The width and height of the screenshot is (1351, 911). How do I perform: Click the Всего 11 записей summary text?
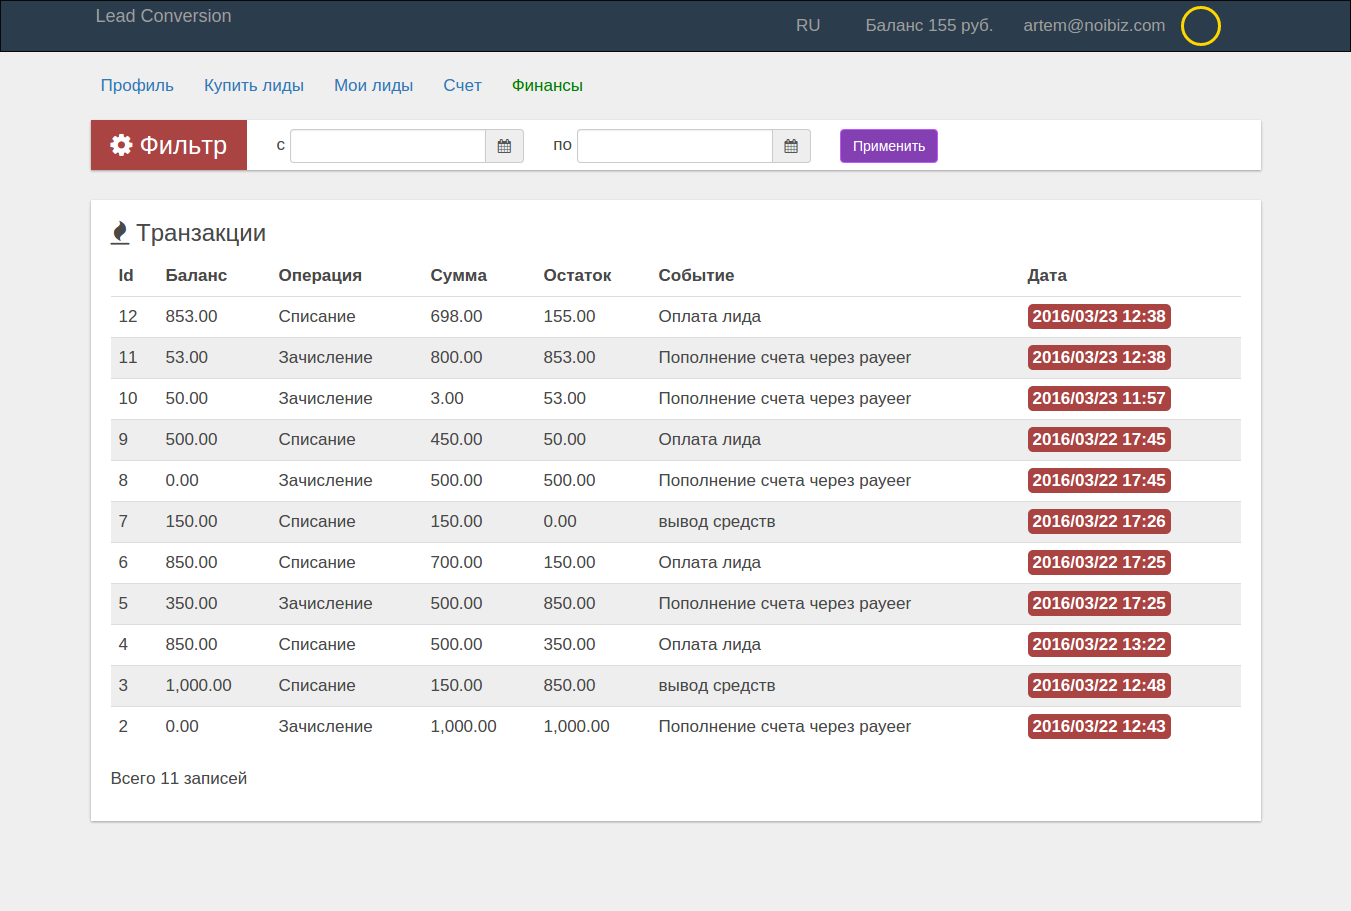click(179, 778)
